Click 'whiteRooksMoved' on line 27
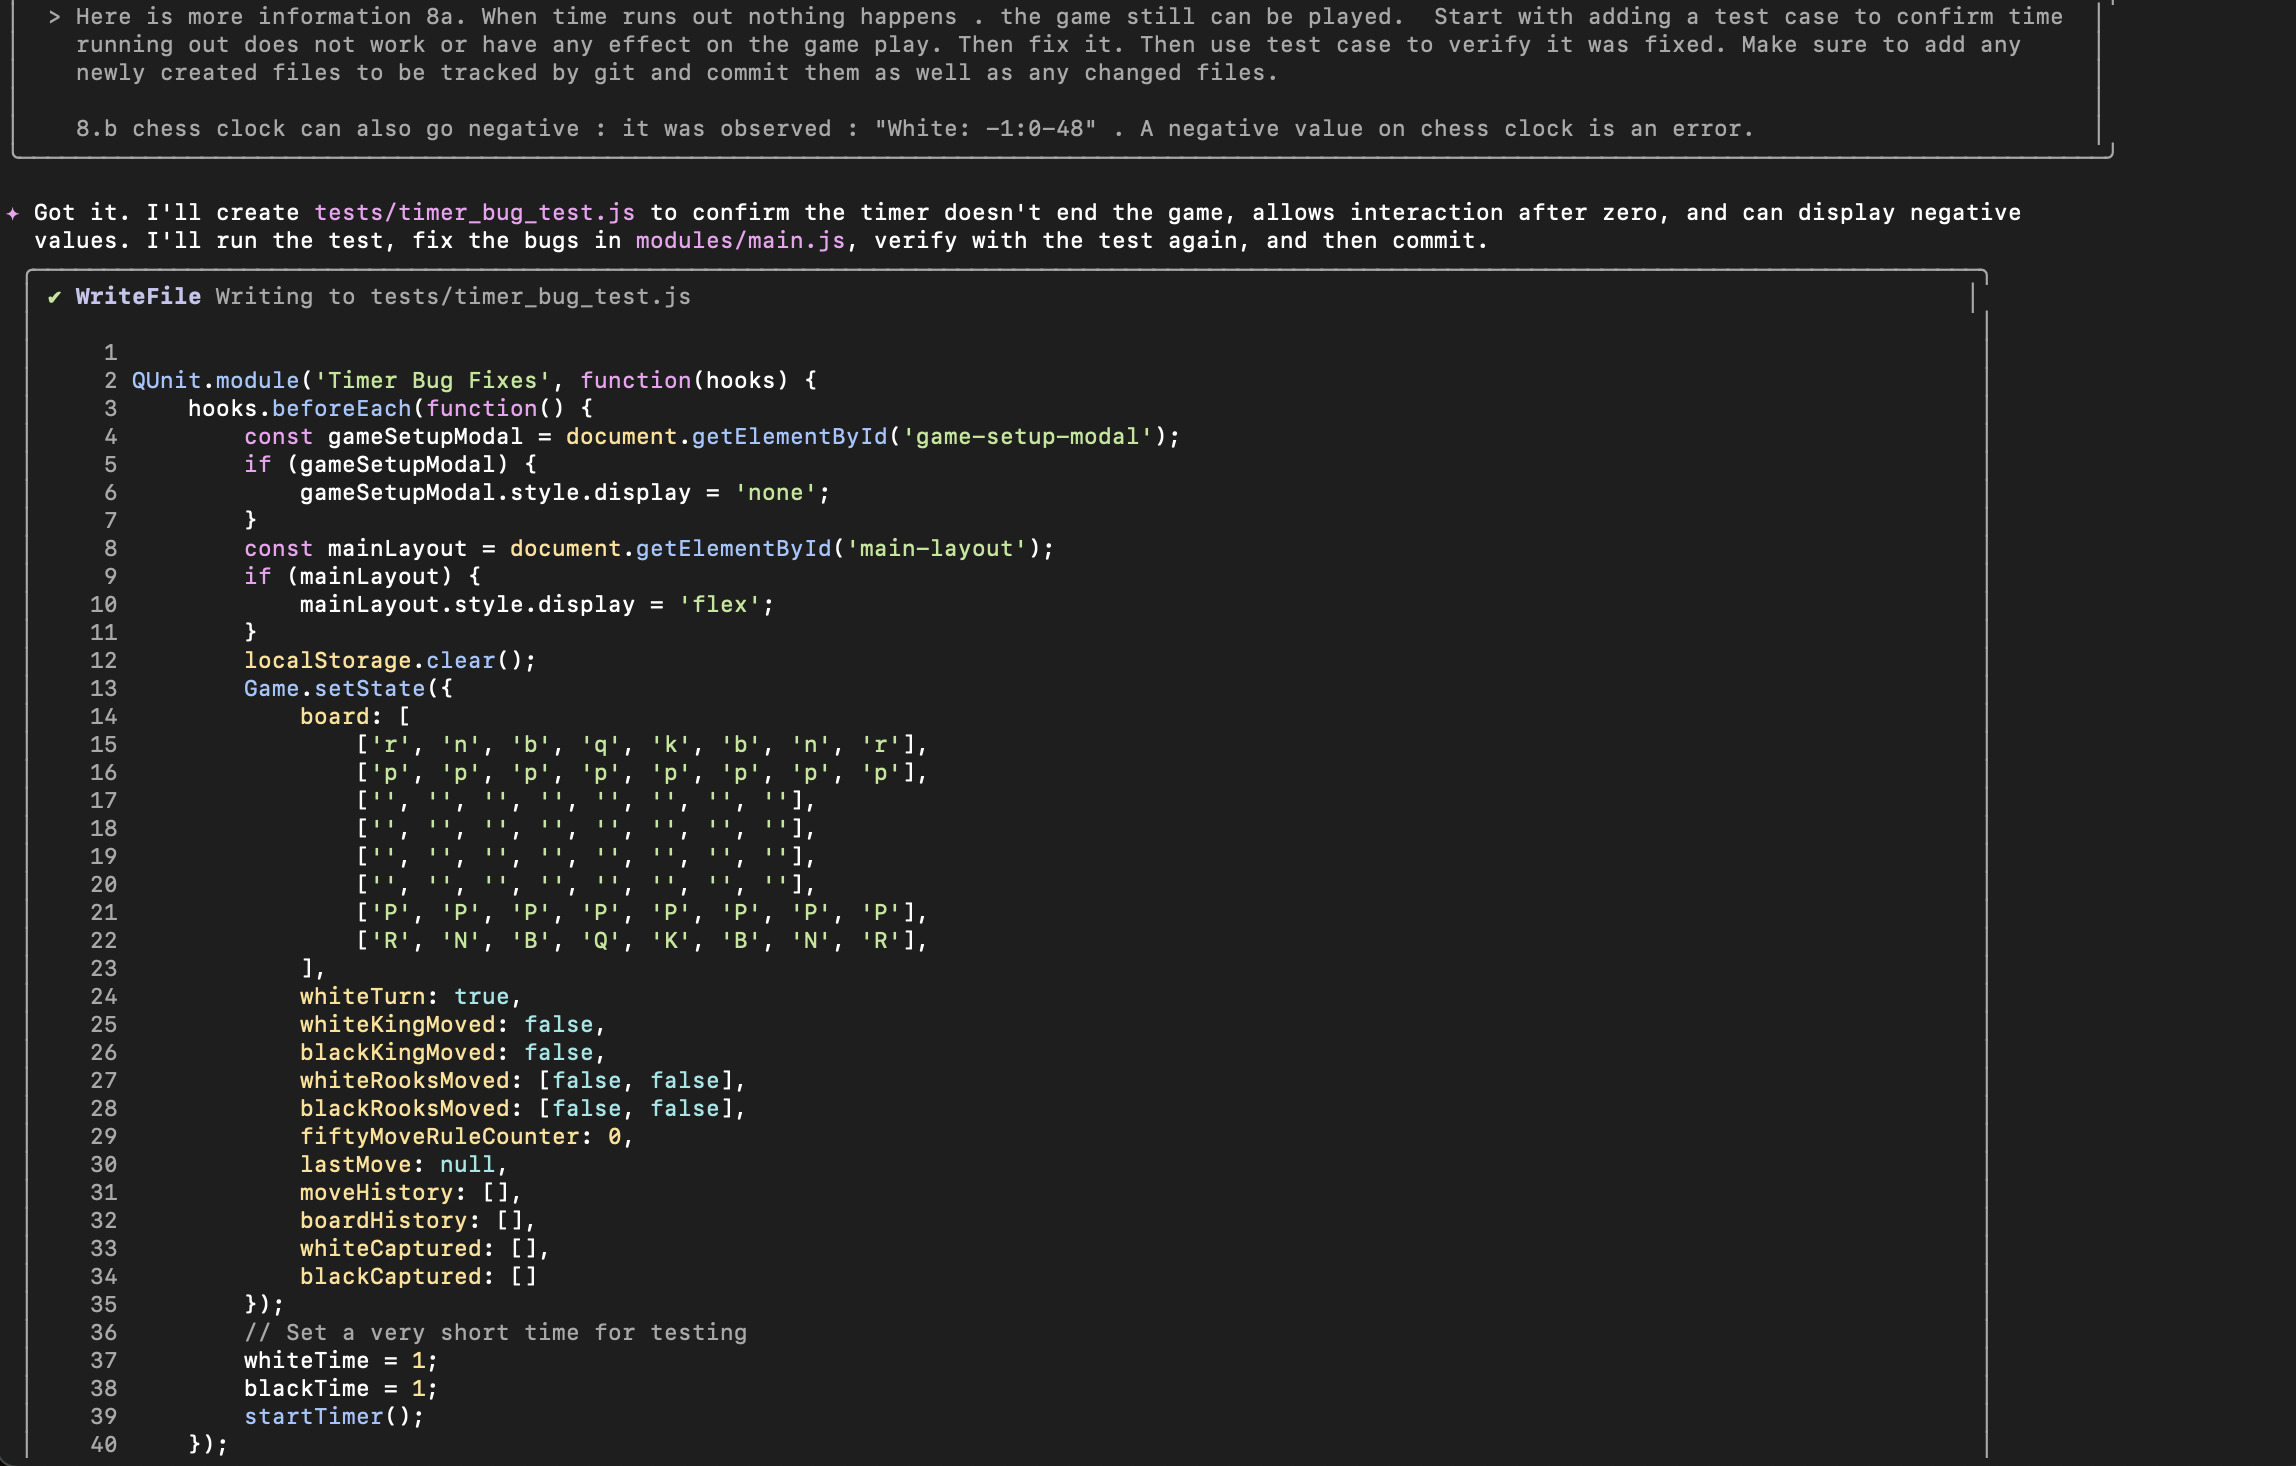 click(404, 1081)
